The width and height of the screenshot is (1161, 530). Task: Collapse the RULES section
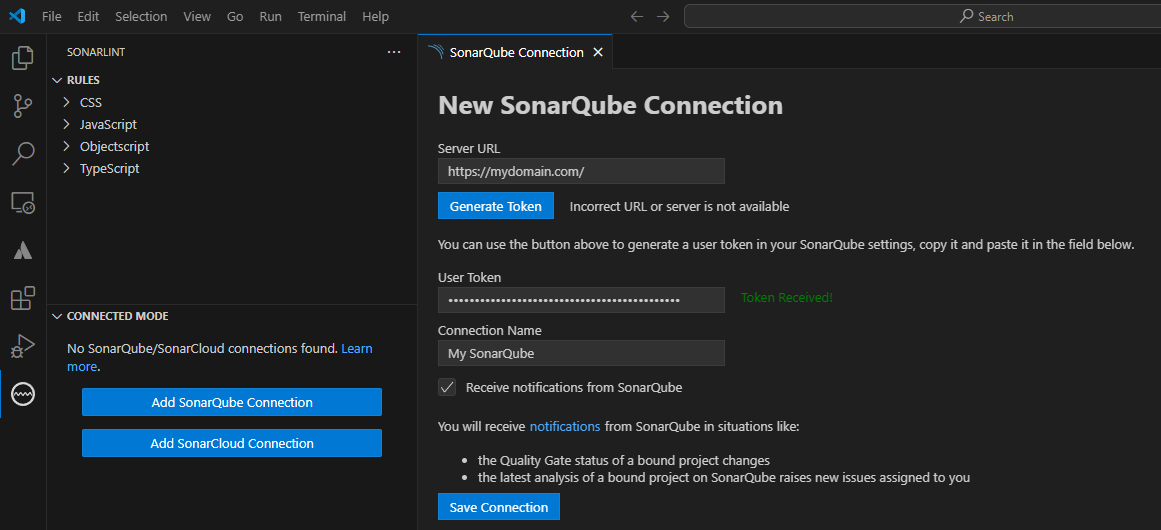[57, 80]
